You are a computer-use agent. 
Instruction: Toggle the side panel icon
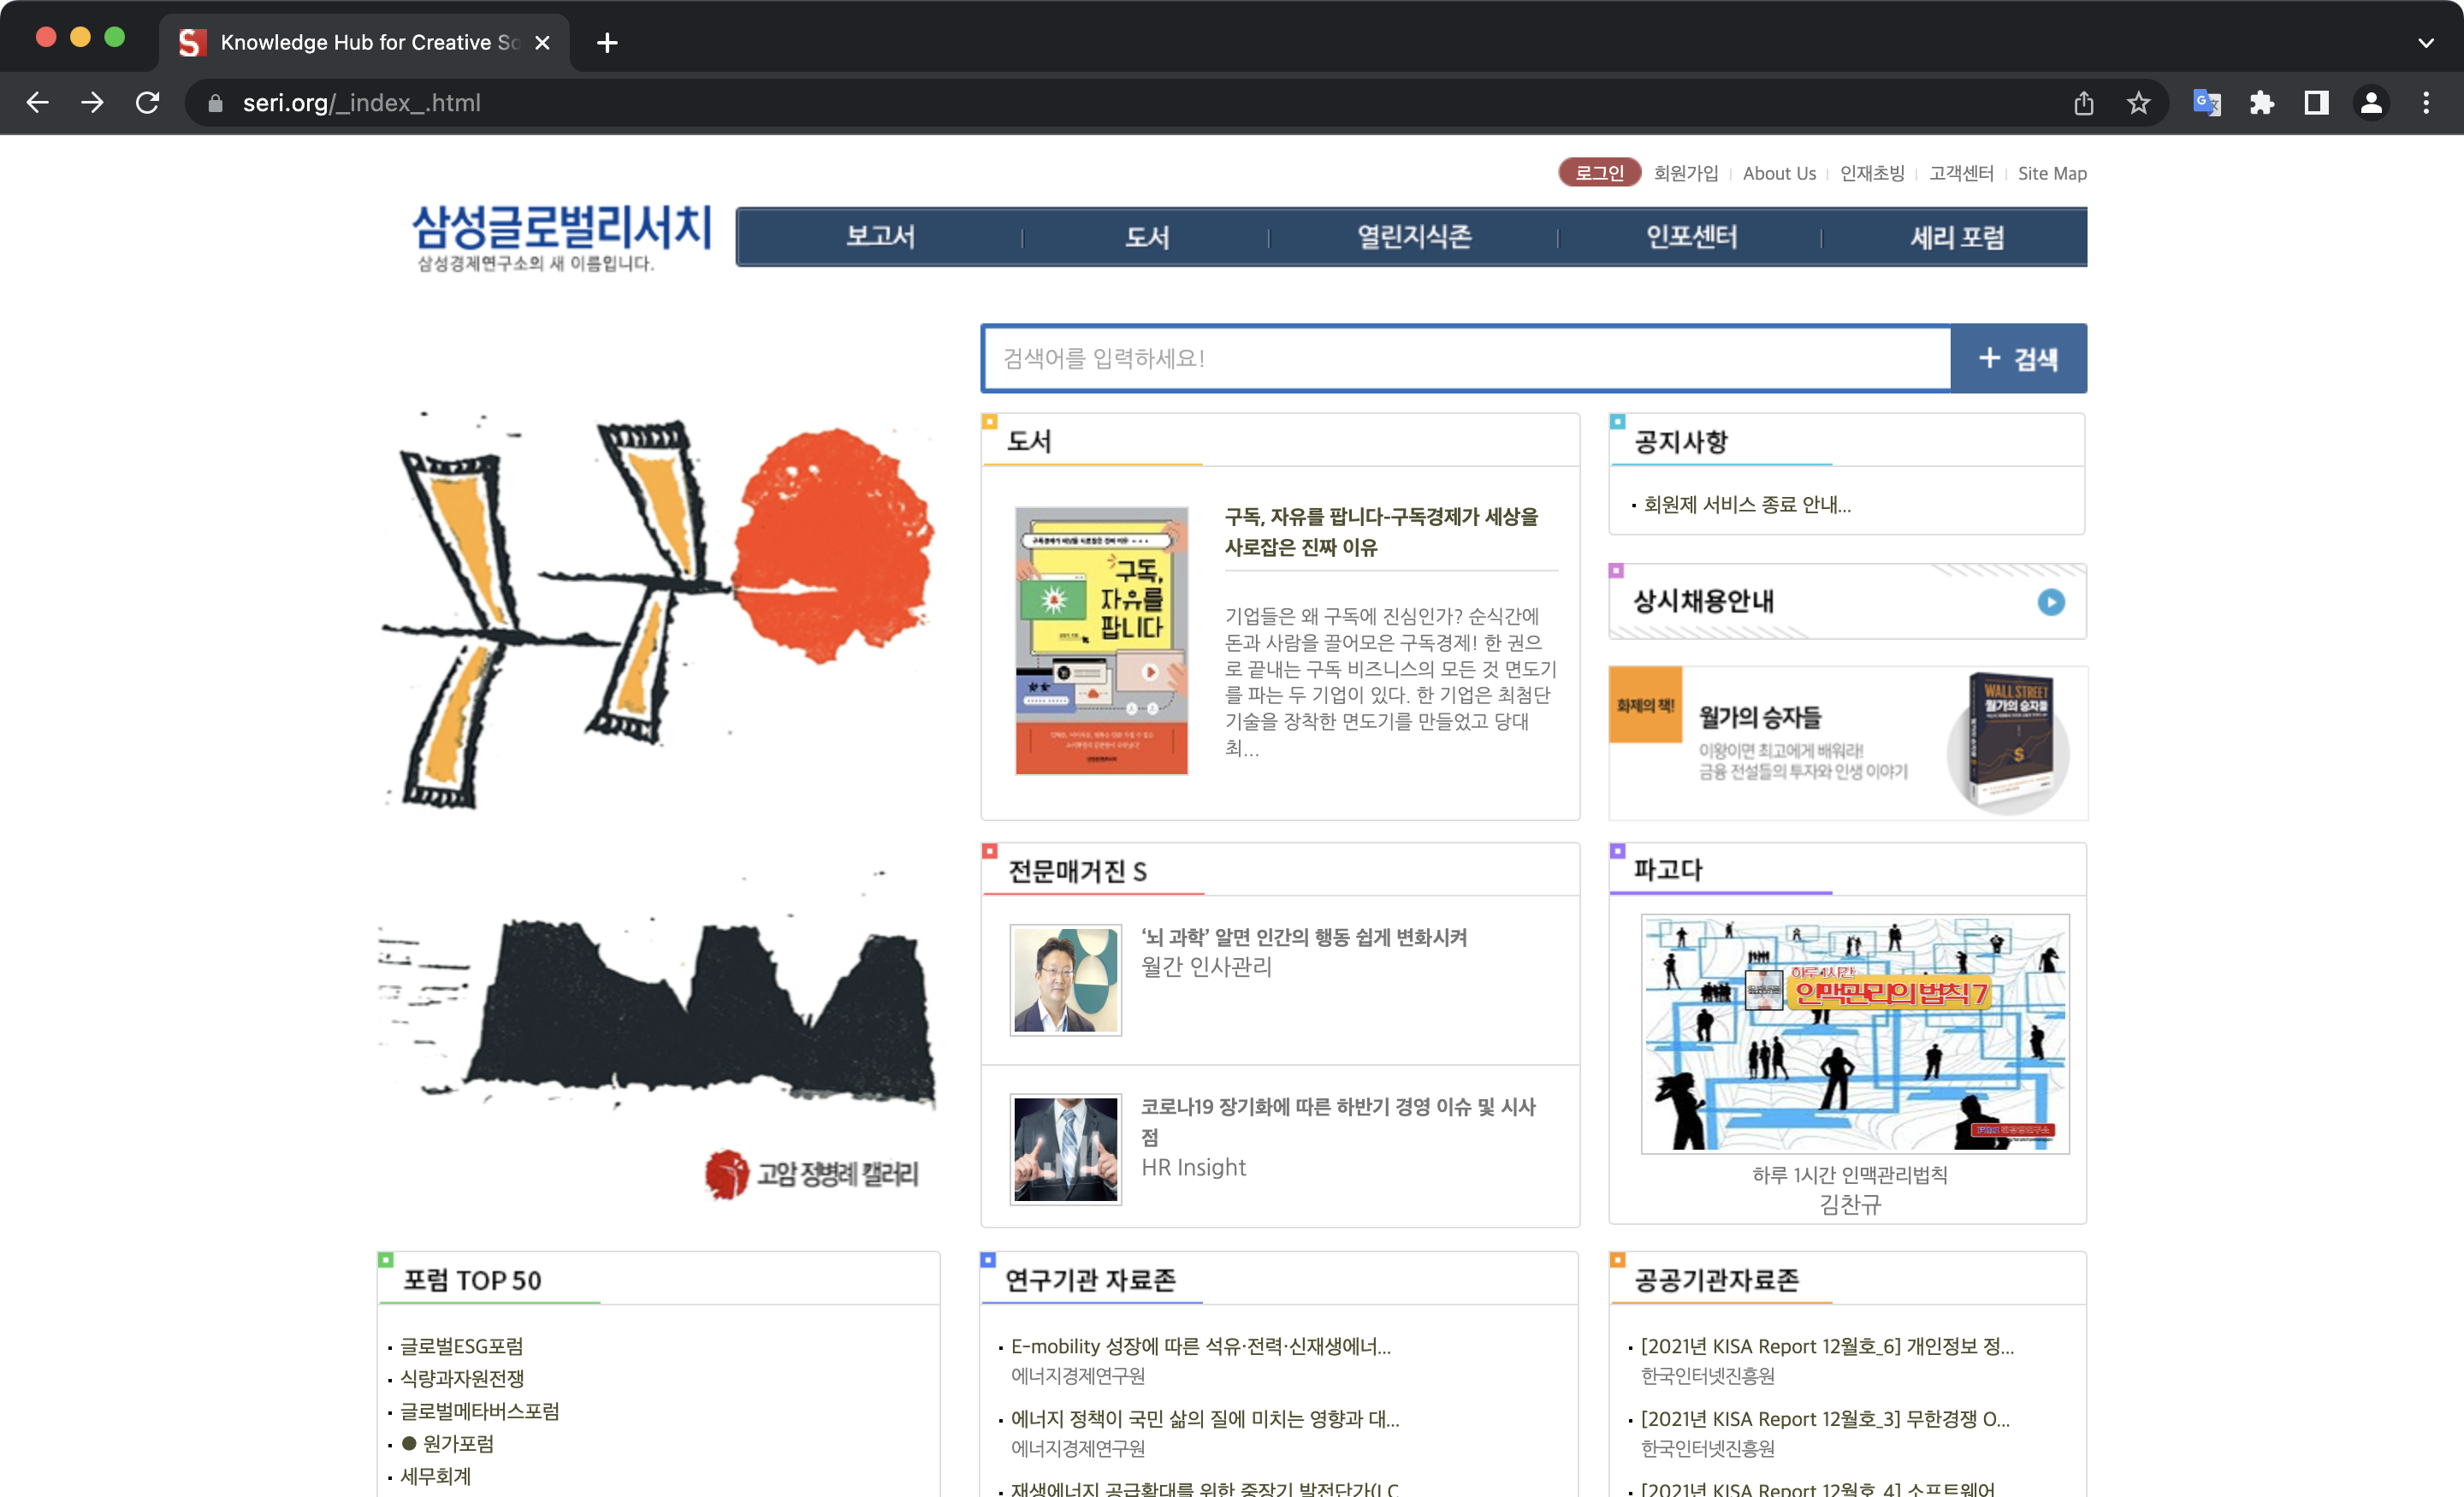[2317, 102]
